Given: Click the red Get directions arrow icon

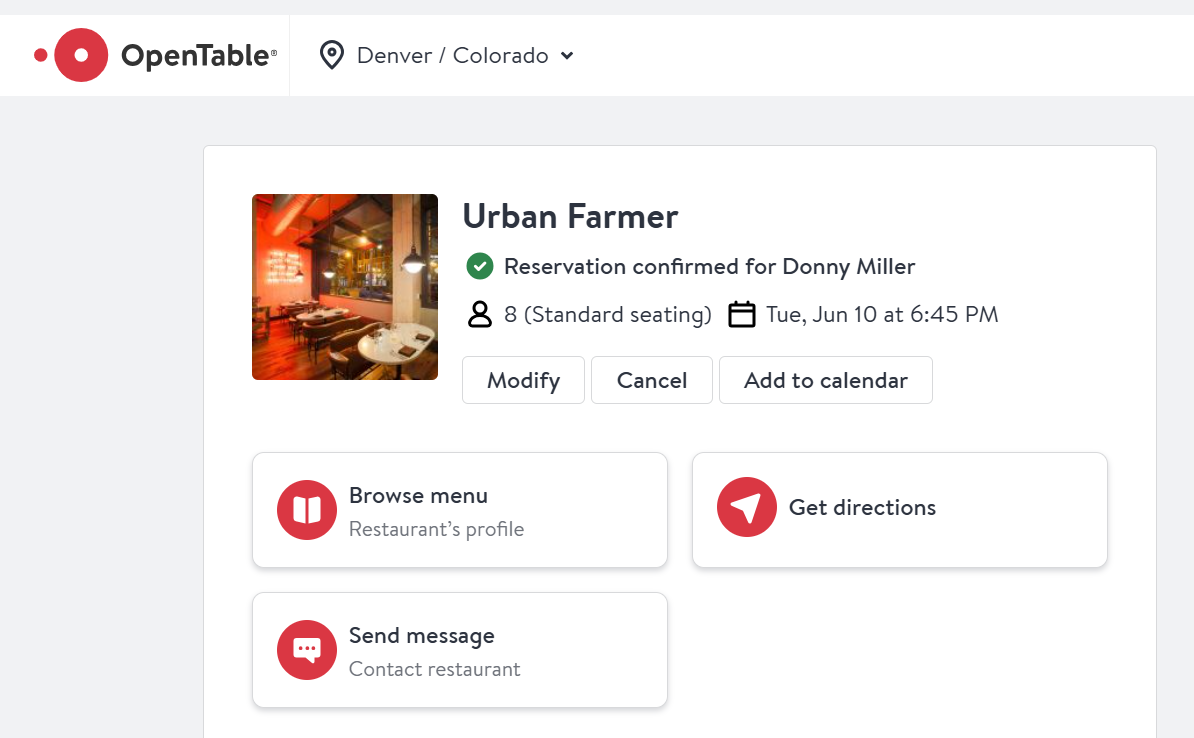Looking at the screenshot, I should click(x=747, y=508).
